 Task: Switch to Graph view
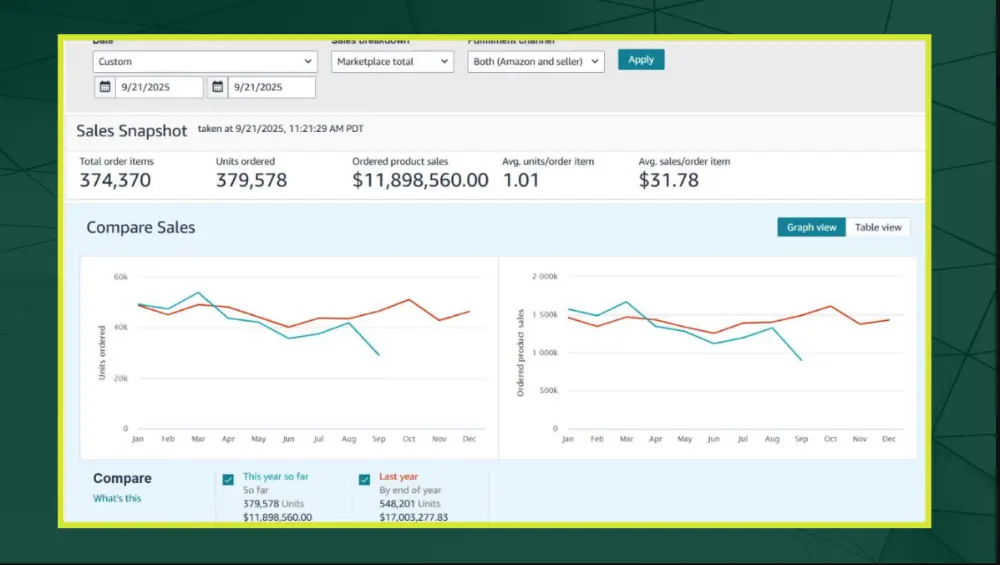[x=811, y=227]
